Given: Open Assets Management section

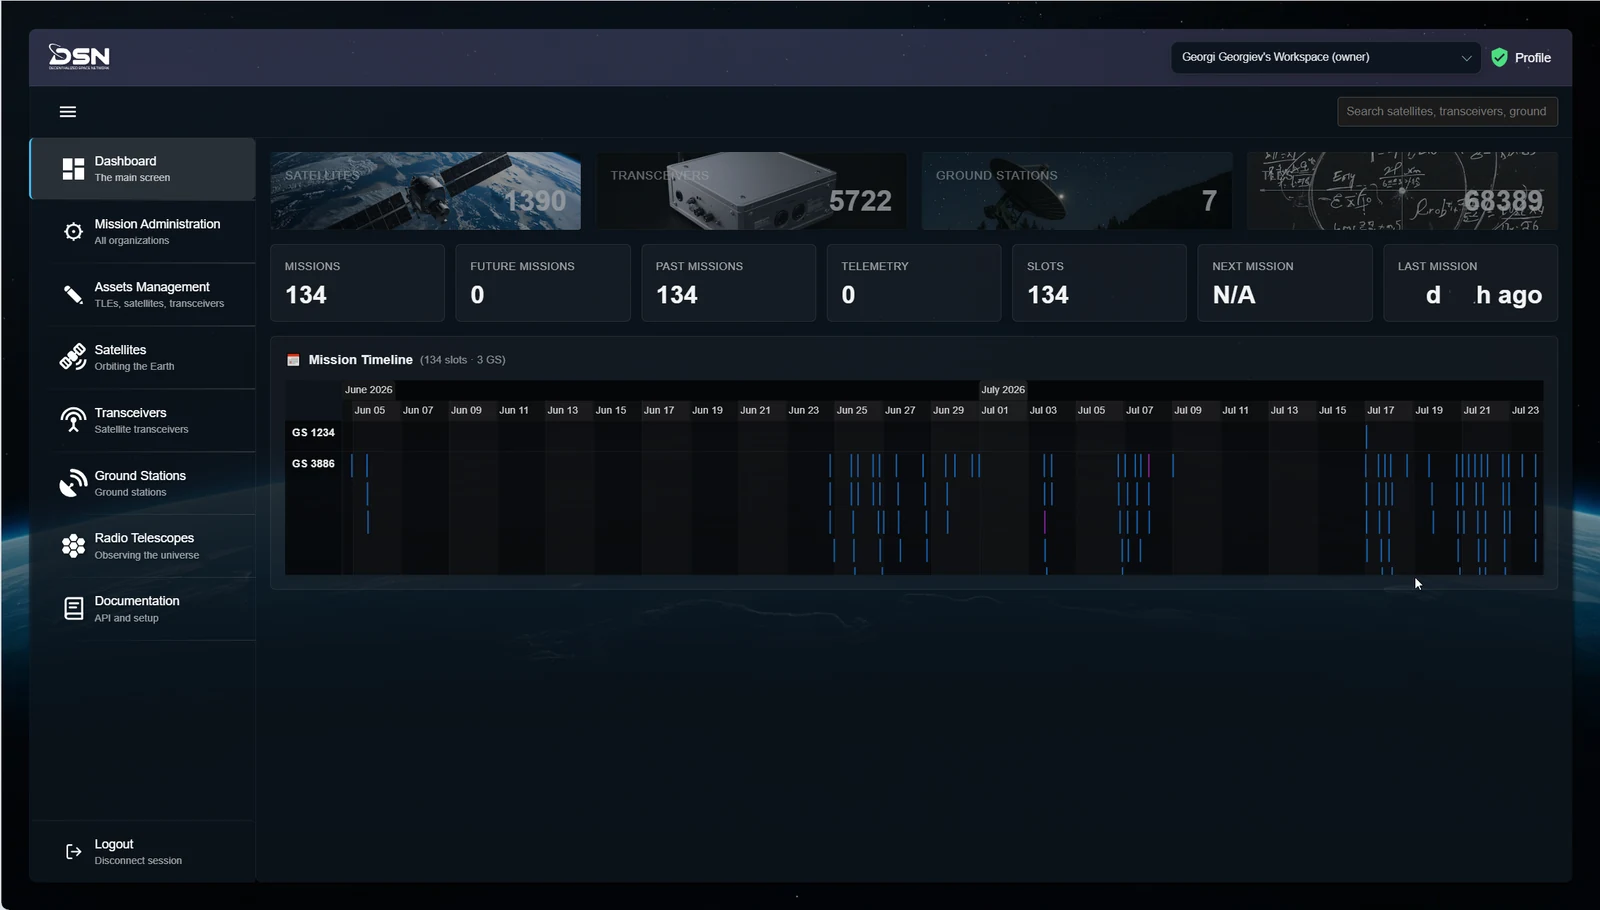Looking at the screenshot, I should click(x=142, y=295).
